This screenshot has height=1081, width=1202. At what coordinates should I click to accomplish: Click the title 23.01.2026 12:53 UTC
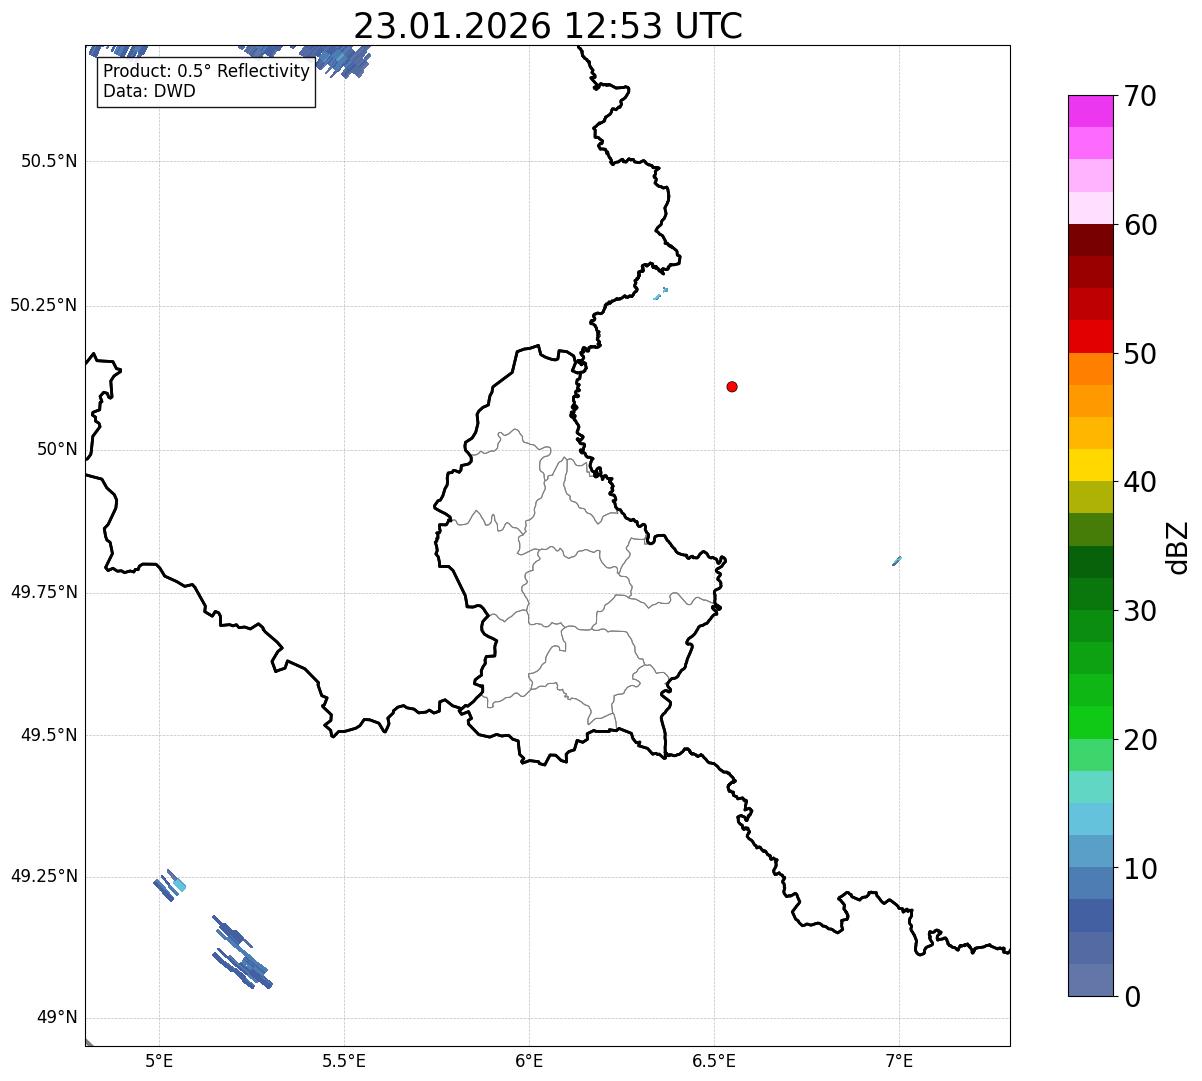pyautogui.click(x=548, y=26)
